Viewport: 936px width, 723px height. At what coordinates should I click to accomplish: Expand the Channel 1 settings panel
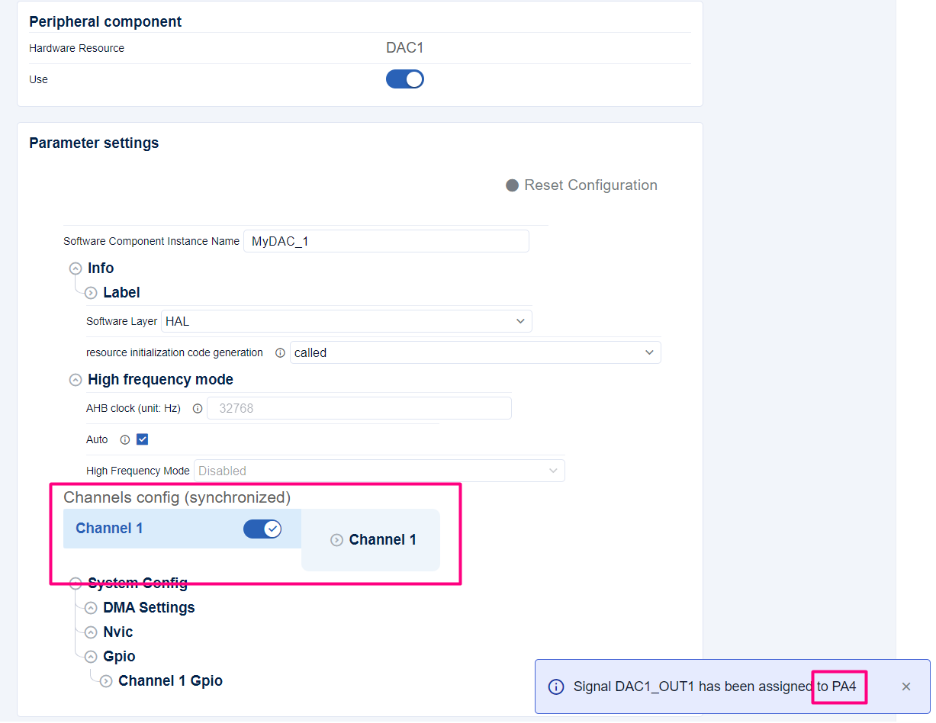click(337, 540)
